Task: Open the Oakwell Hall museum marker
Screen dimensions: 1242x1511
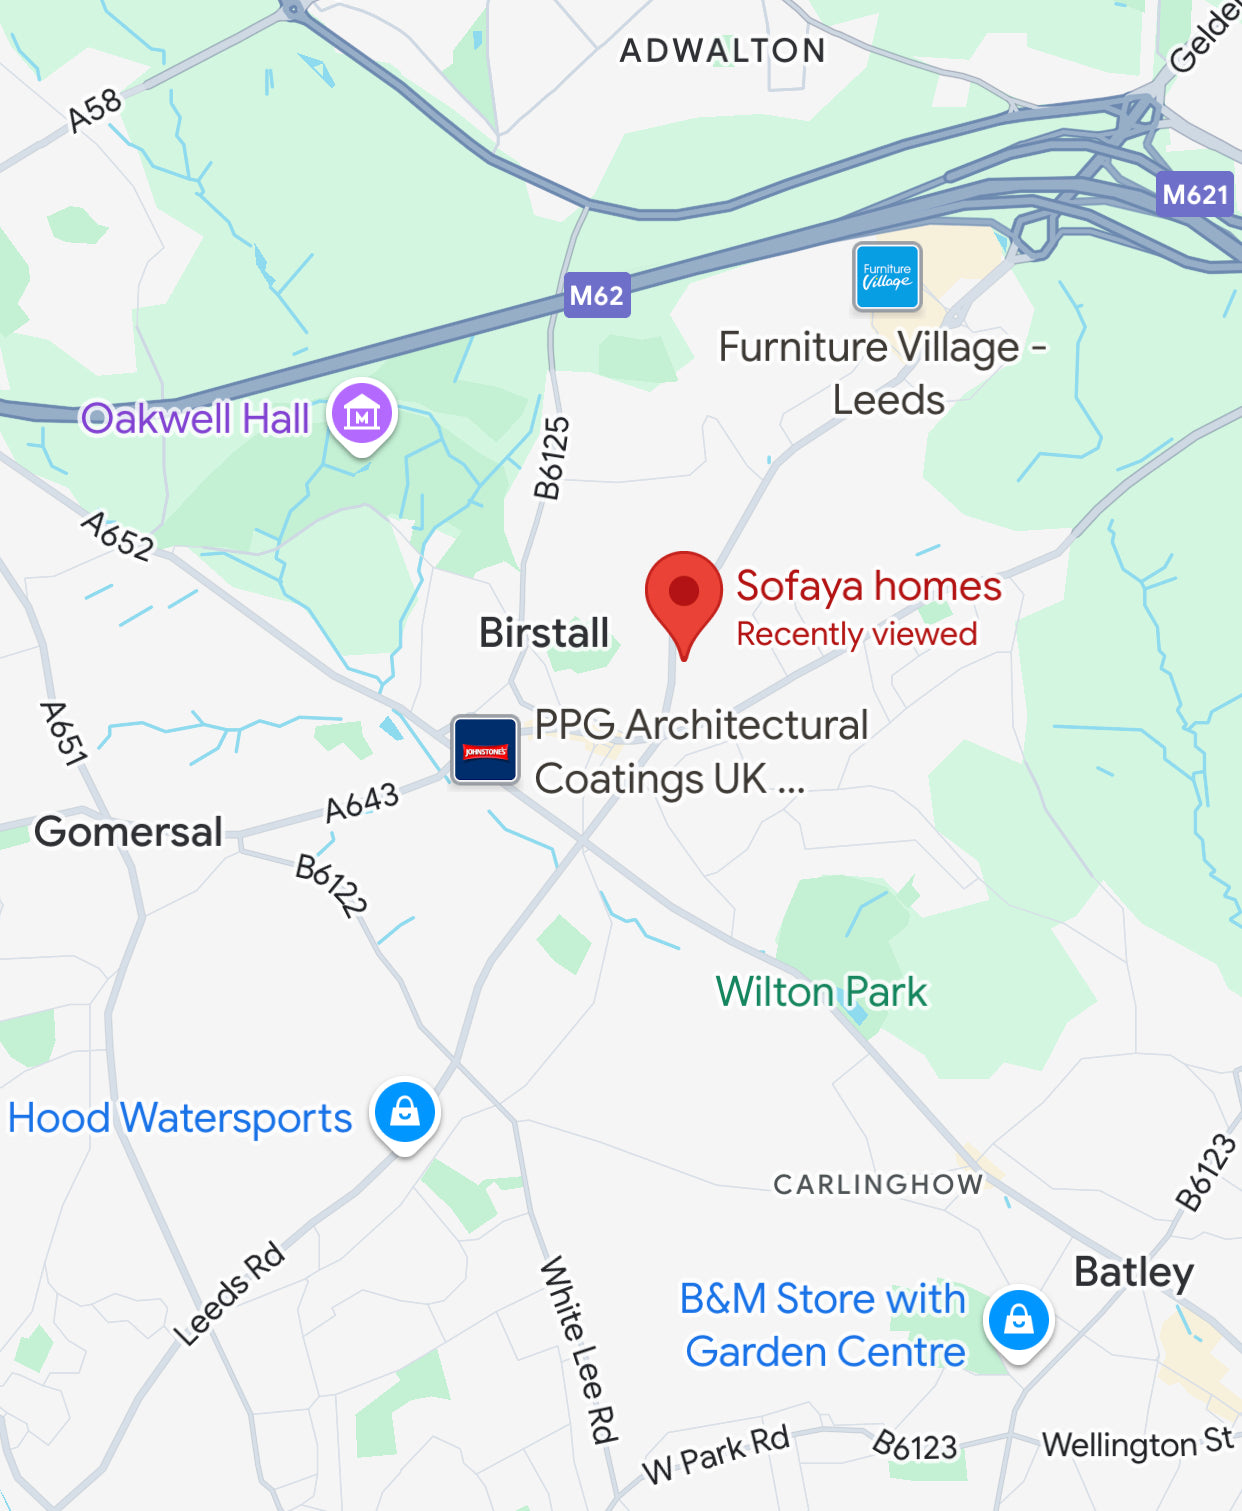Action: point(362,416)
